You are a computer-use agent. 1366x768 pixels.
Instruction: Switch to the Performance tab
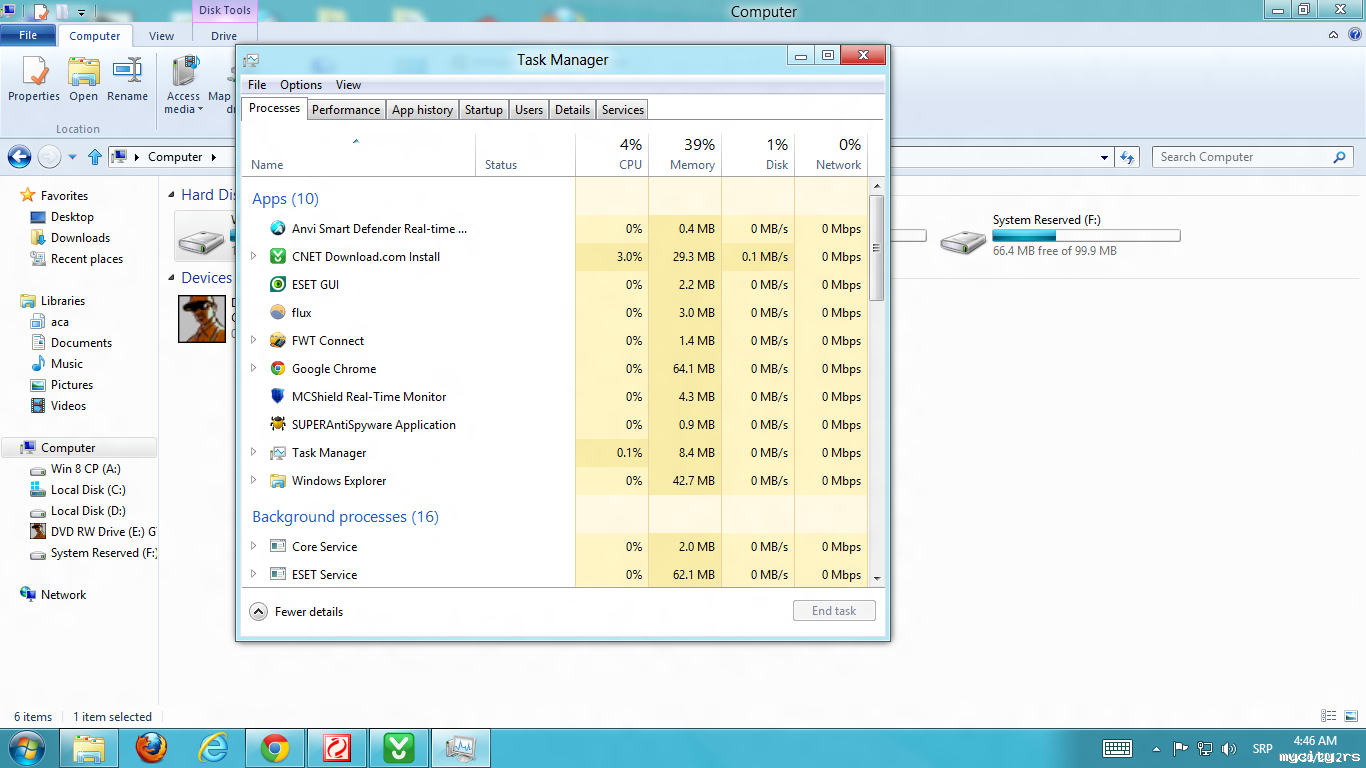(346, 110)
